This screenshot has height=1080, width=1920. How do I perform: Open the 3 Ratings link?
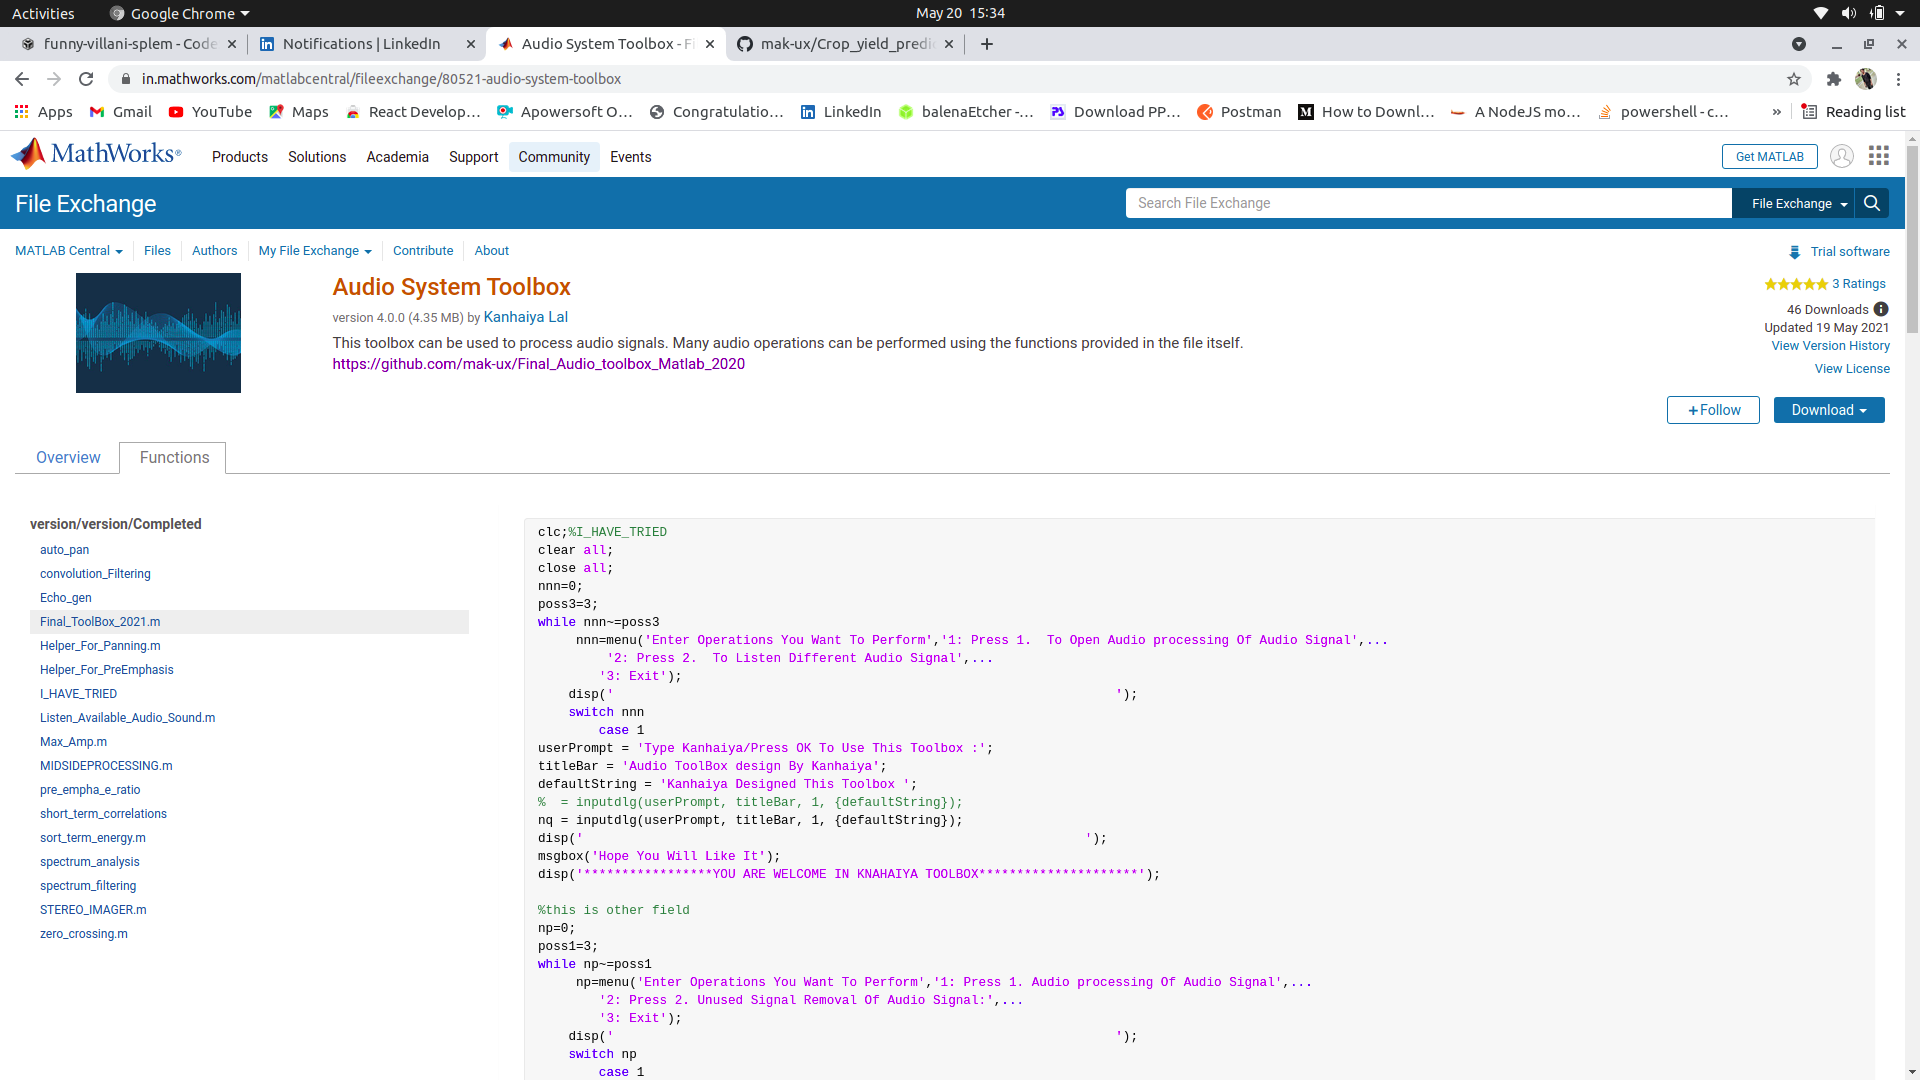tap(1858, 284)
